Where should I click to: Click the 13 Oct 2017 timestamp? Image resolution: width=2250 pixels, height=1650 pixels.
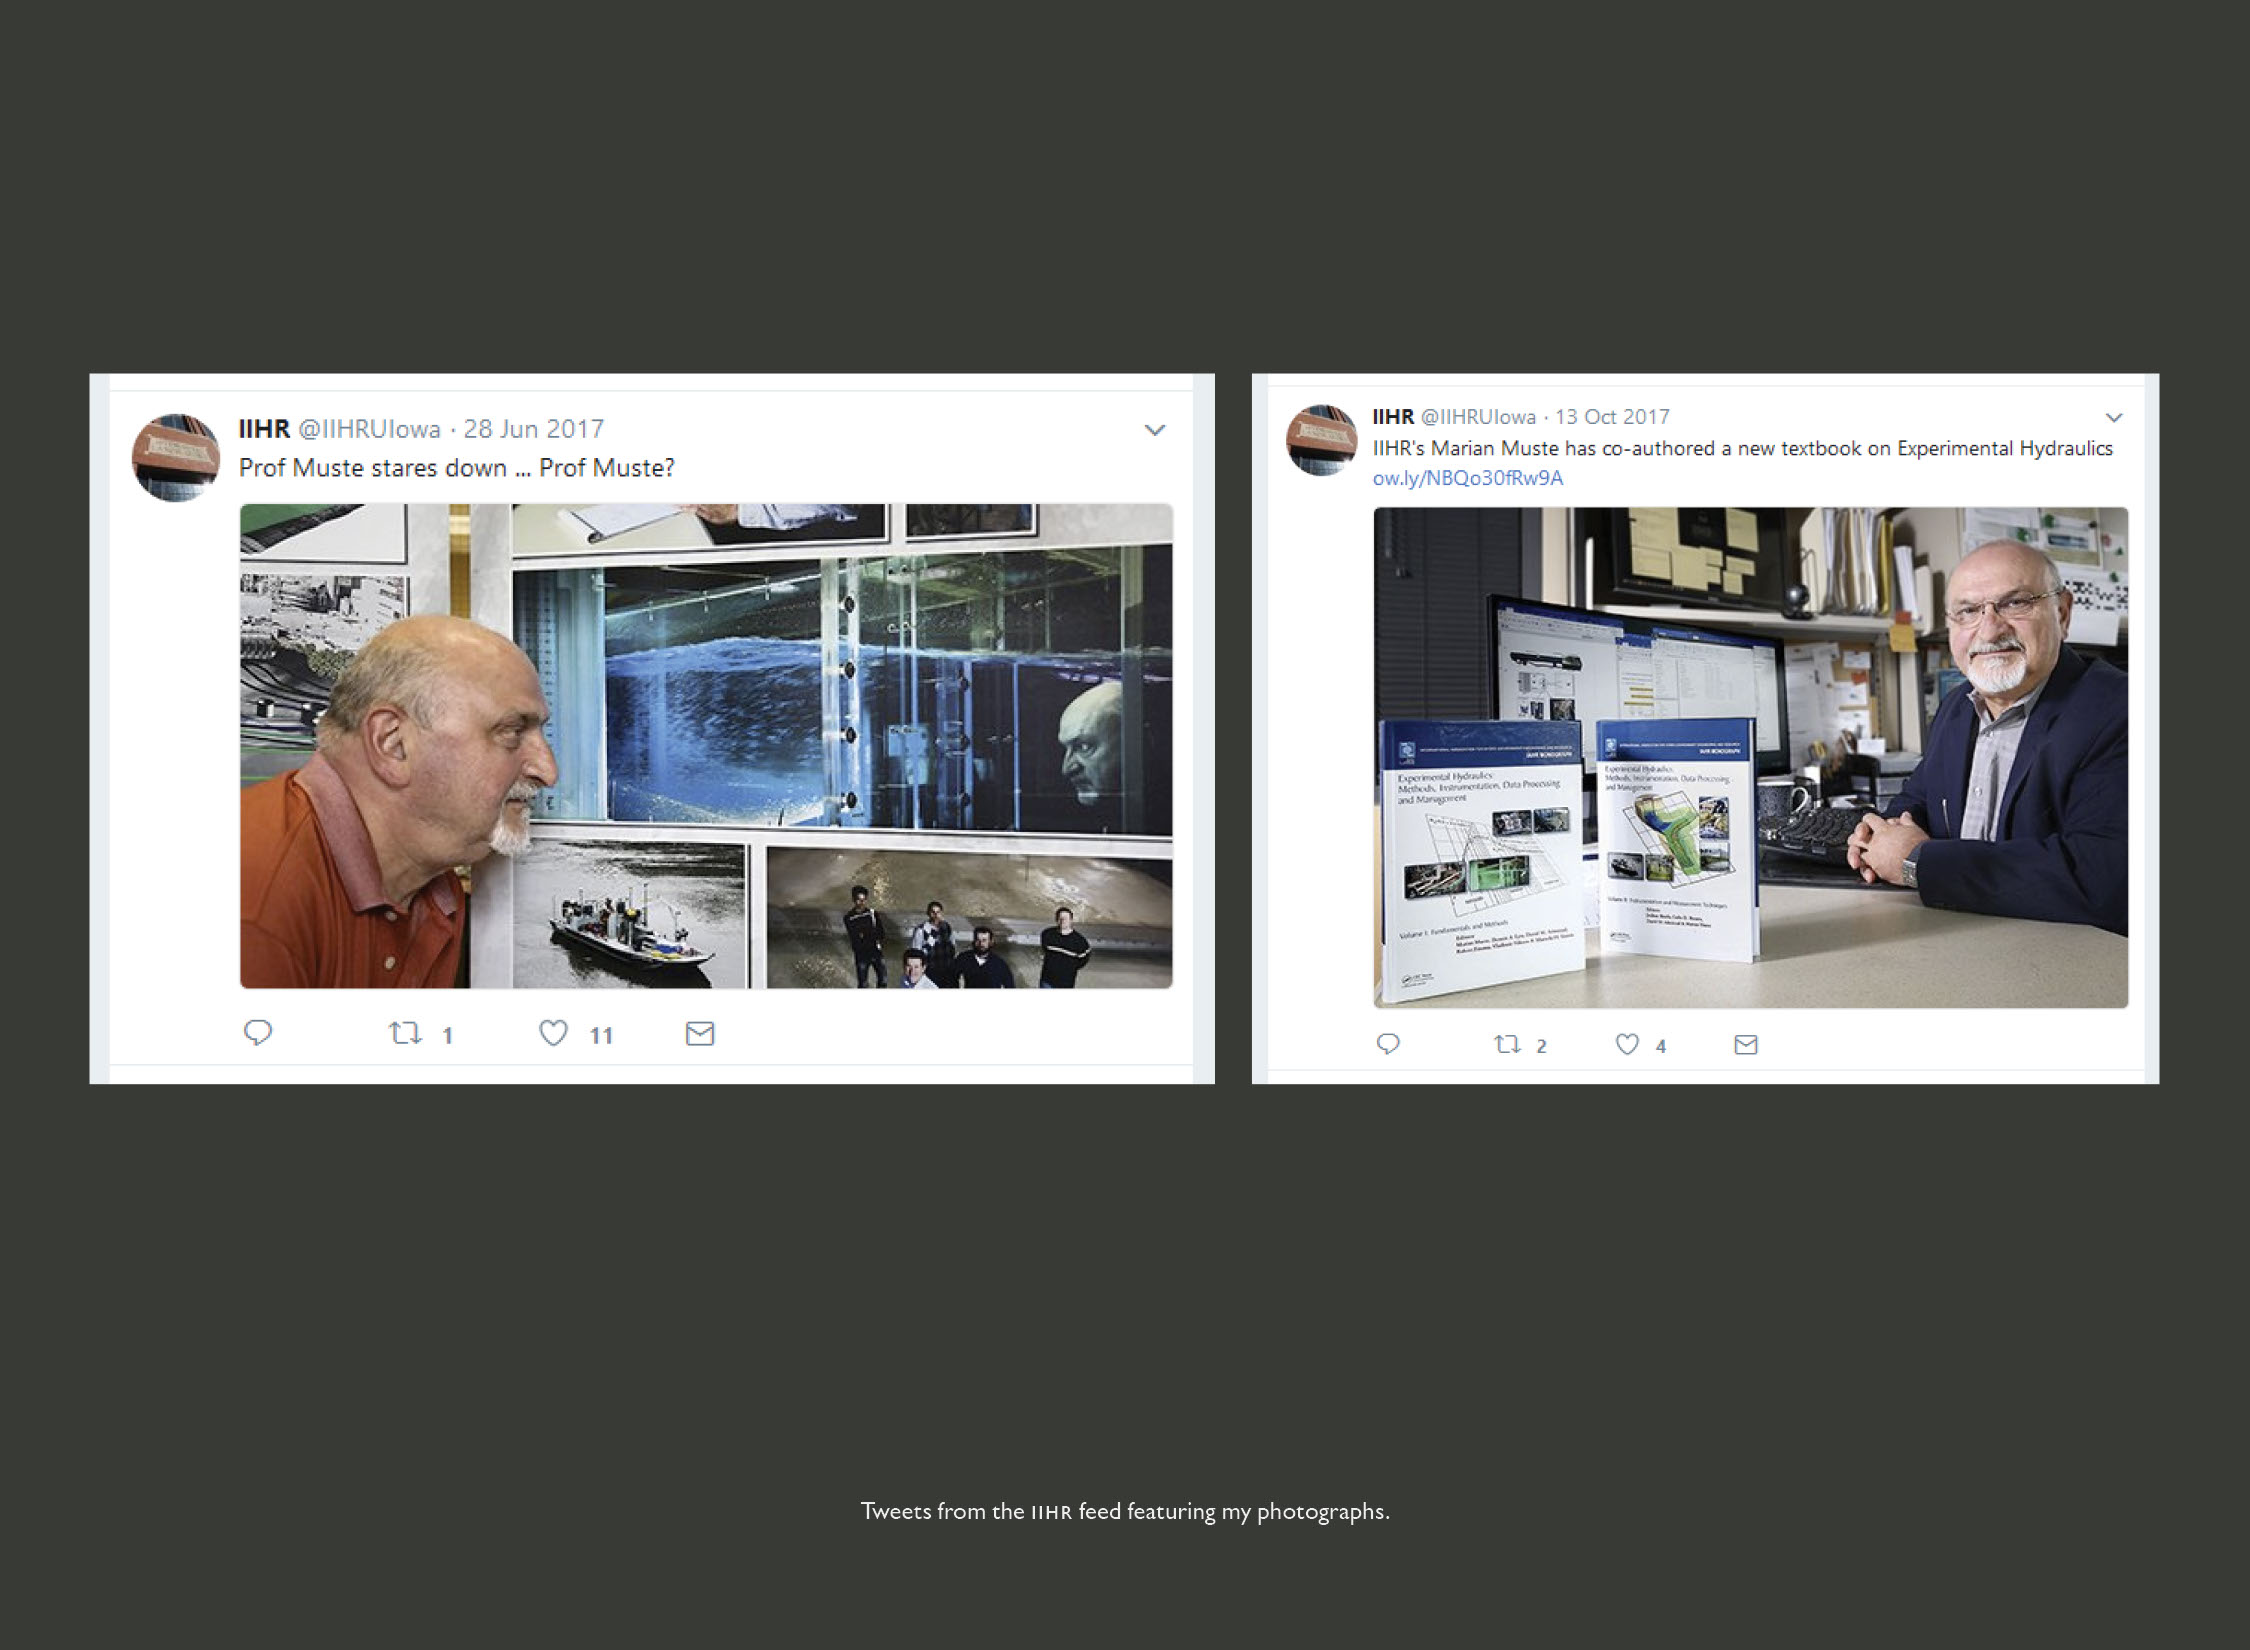coord(1612,417)
